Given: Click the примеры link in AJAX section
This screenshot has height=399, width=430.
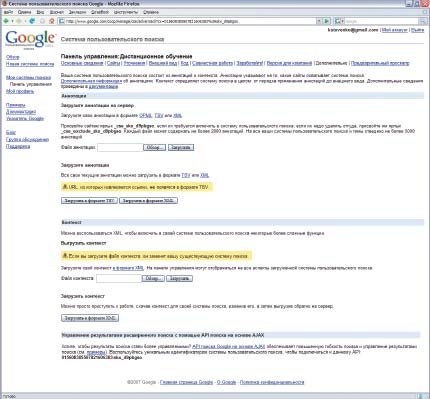Looking at the screenshot, I should tap(96, 352).
